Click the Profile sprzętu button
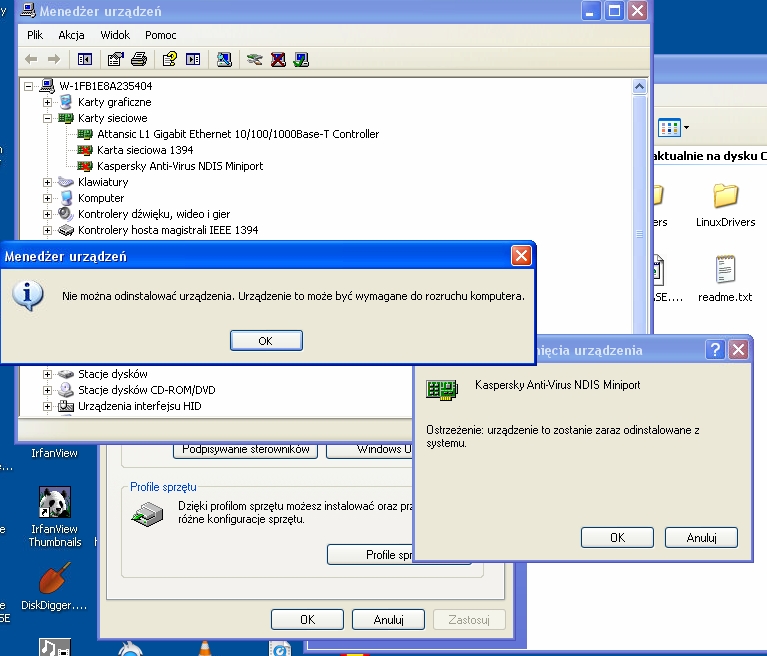Viewport: 767px width, 656px height. click(x=370, y=555)
